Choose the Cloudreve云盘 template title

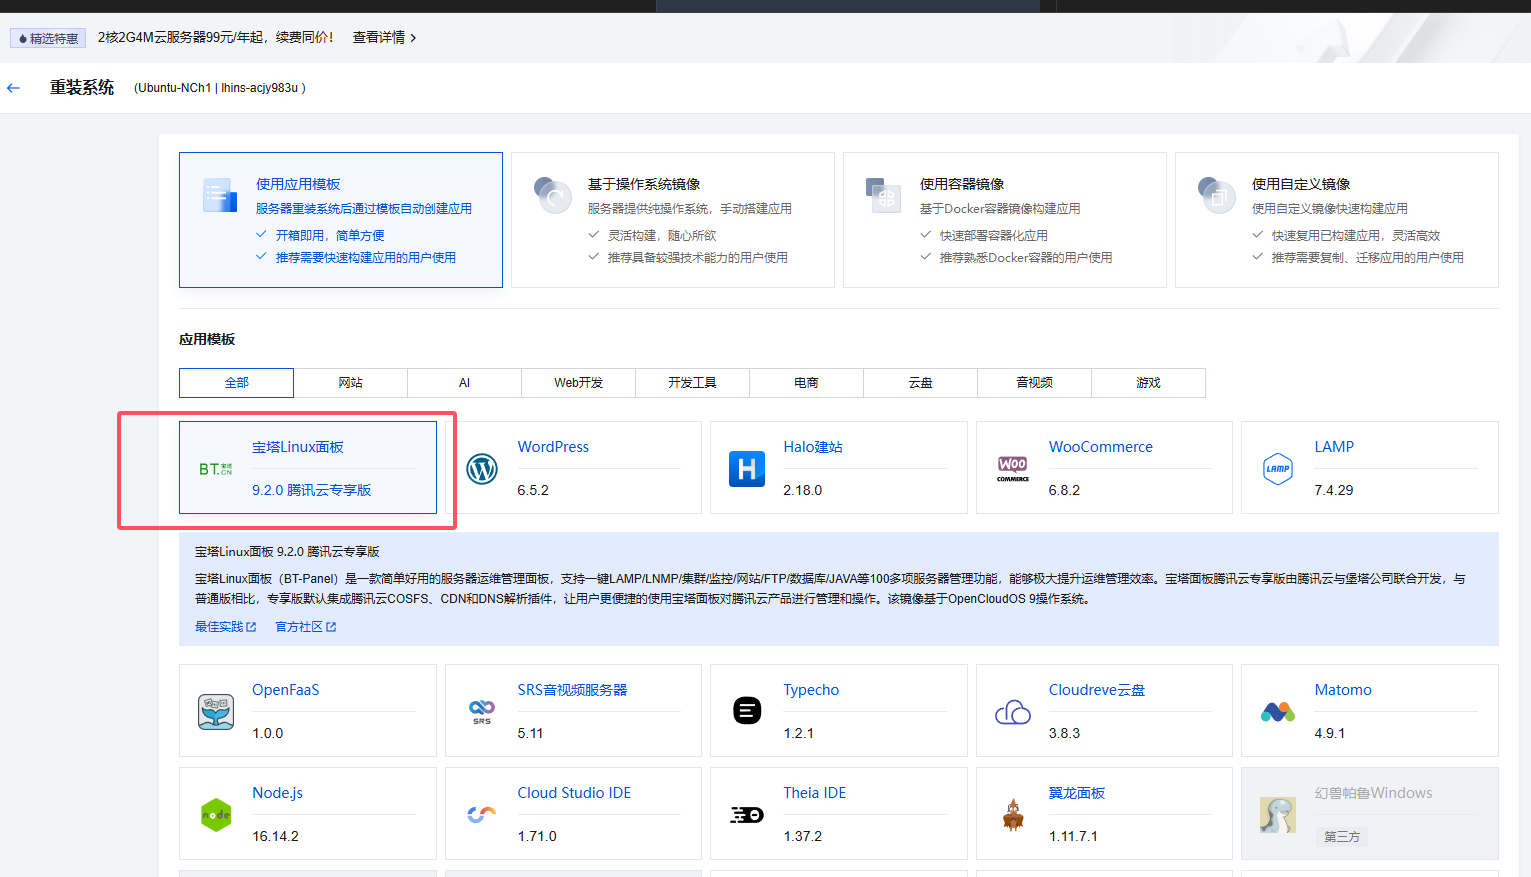[1097, 690]
